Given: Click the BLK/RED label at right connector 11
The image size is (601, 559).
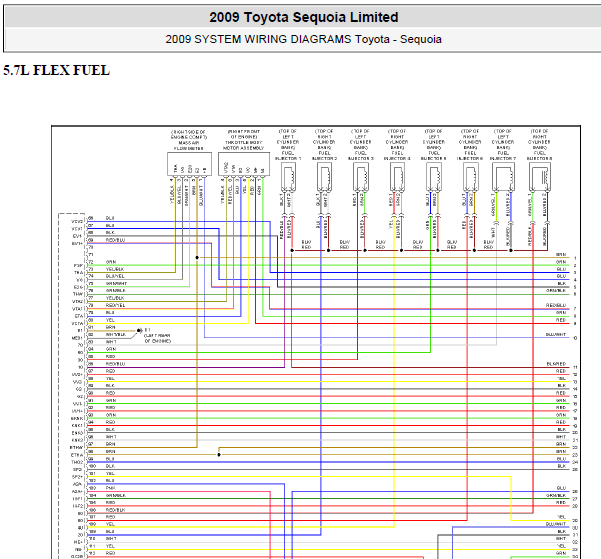Looking at the screenshot, I should [556, 364].
